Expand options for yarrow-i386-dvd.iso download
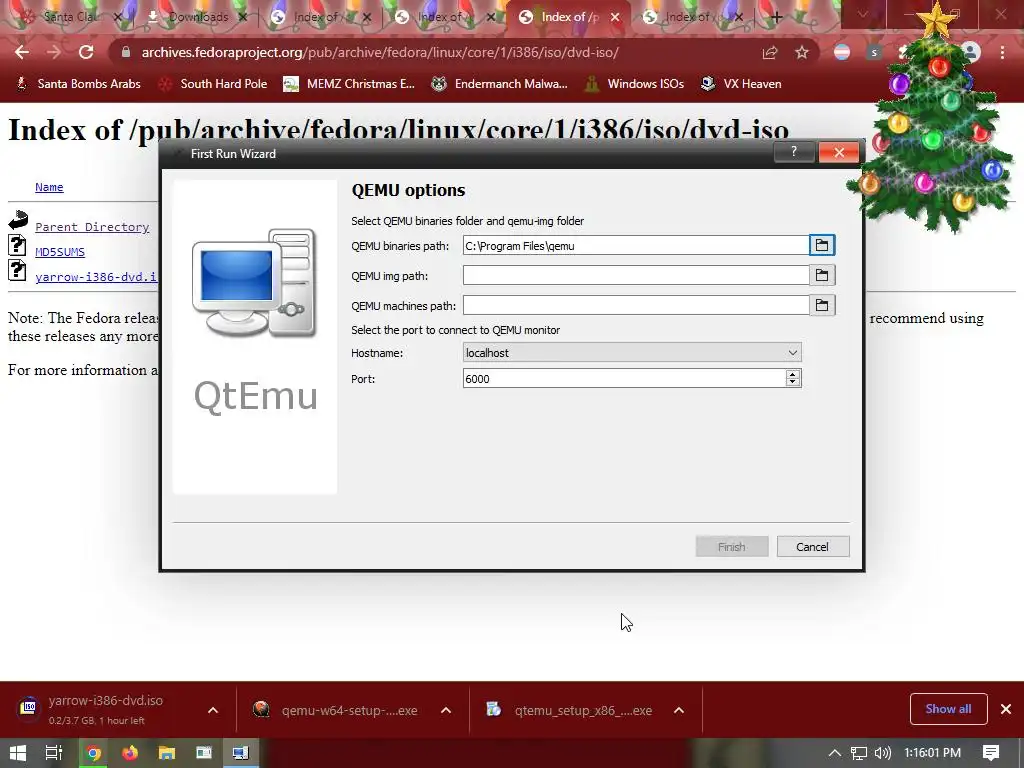Viewport: 1024px width, 768px height. click(x=213, y=710)
